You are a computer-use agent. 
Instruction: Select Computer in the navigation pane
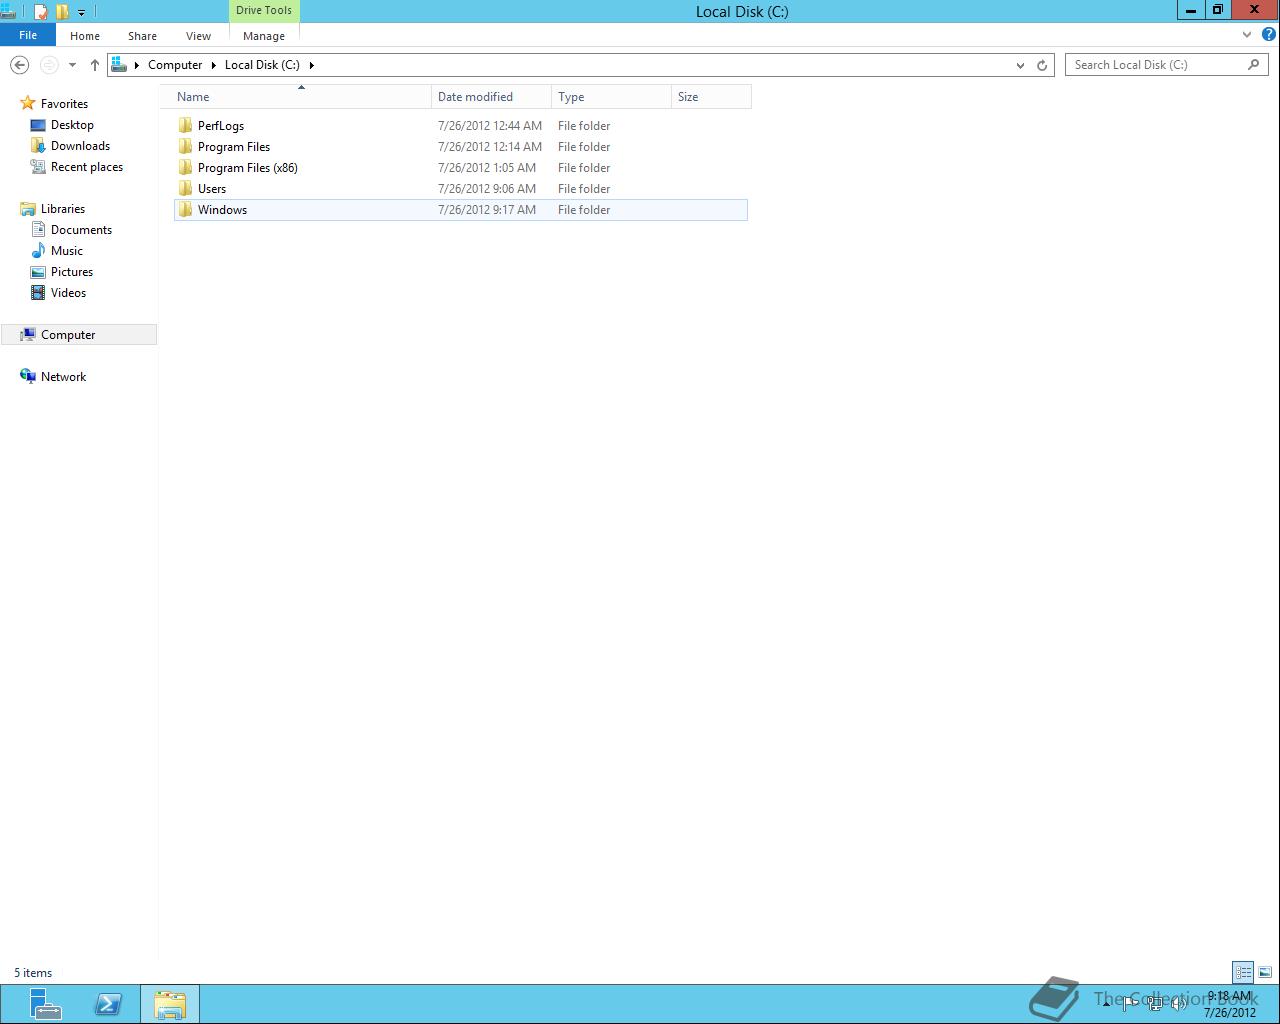pyautogui.click(x=78, y=335)
